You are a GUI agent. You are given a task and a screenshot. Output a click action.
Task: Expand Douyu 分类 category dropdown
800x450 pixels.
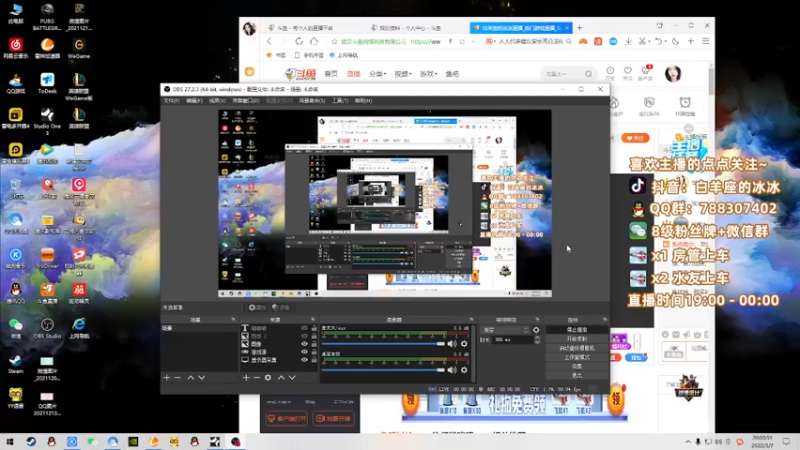[378, 74]
